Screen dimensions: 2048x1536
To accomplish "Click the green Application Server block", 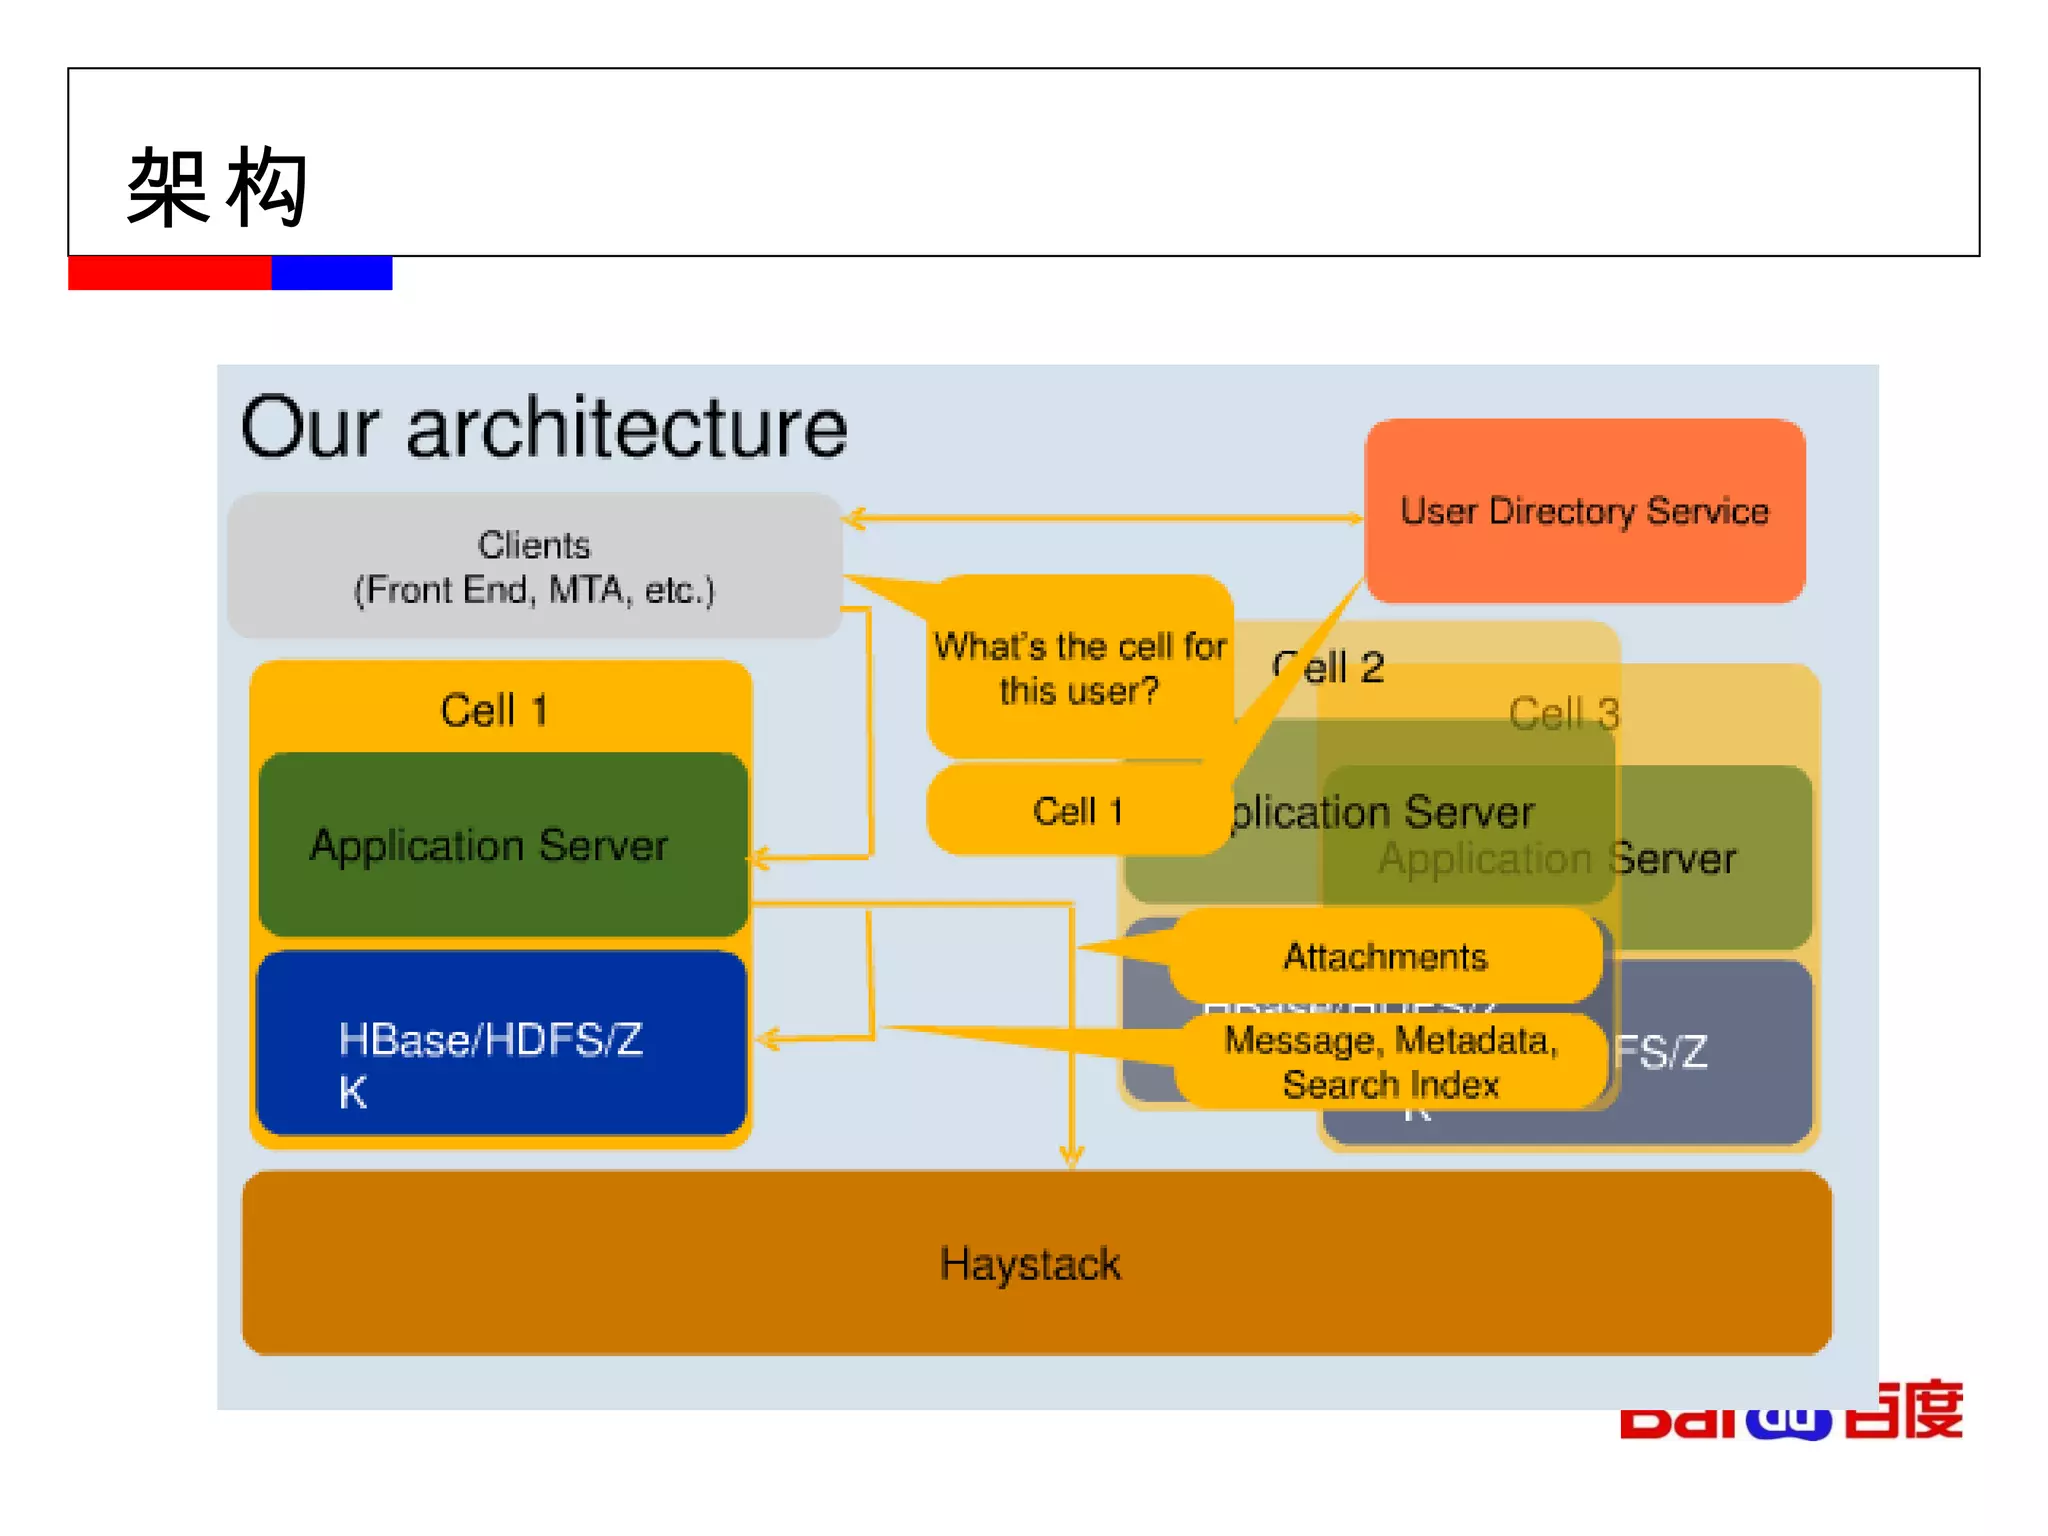I will [x=502, y=845].
